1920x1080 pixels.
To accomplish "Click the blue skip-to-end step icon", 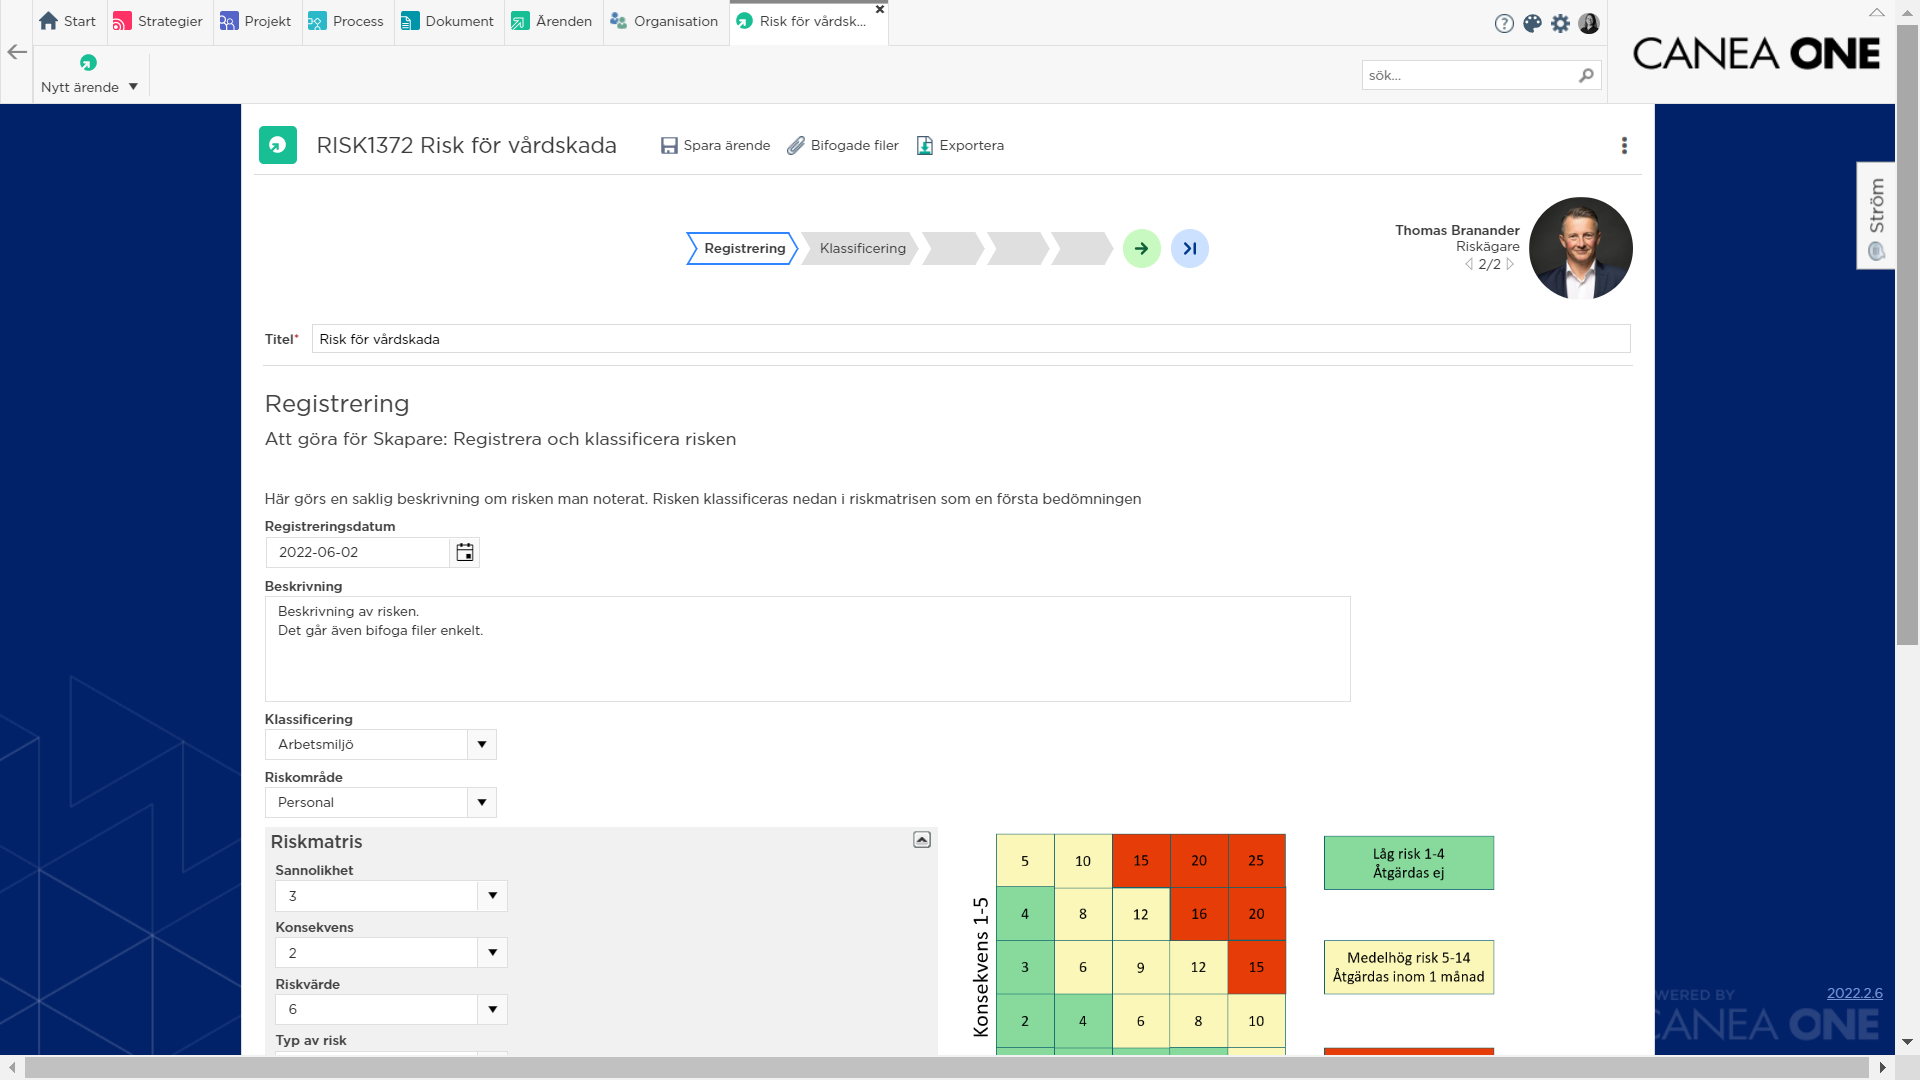I will coord(1189,248).
